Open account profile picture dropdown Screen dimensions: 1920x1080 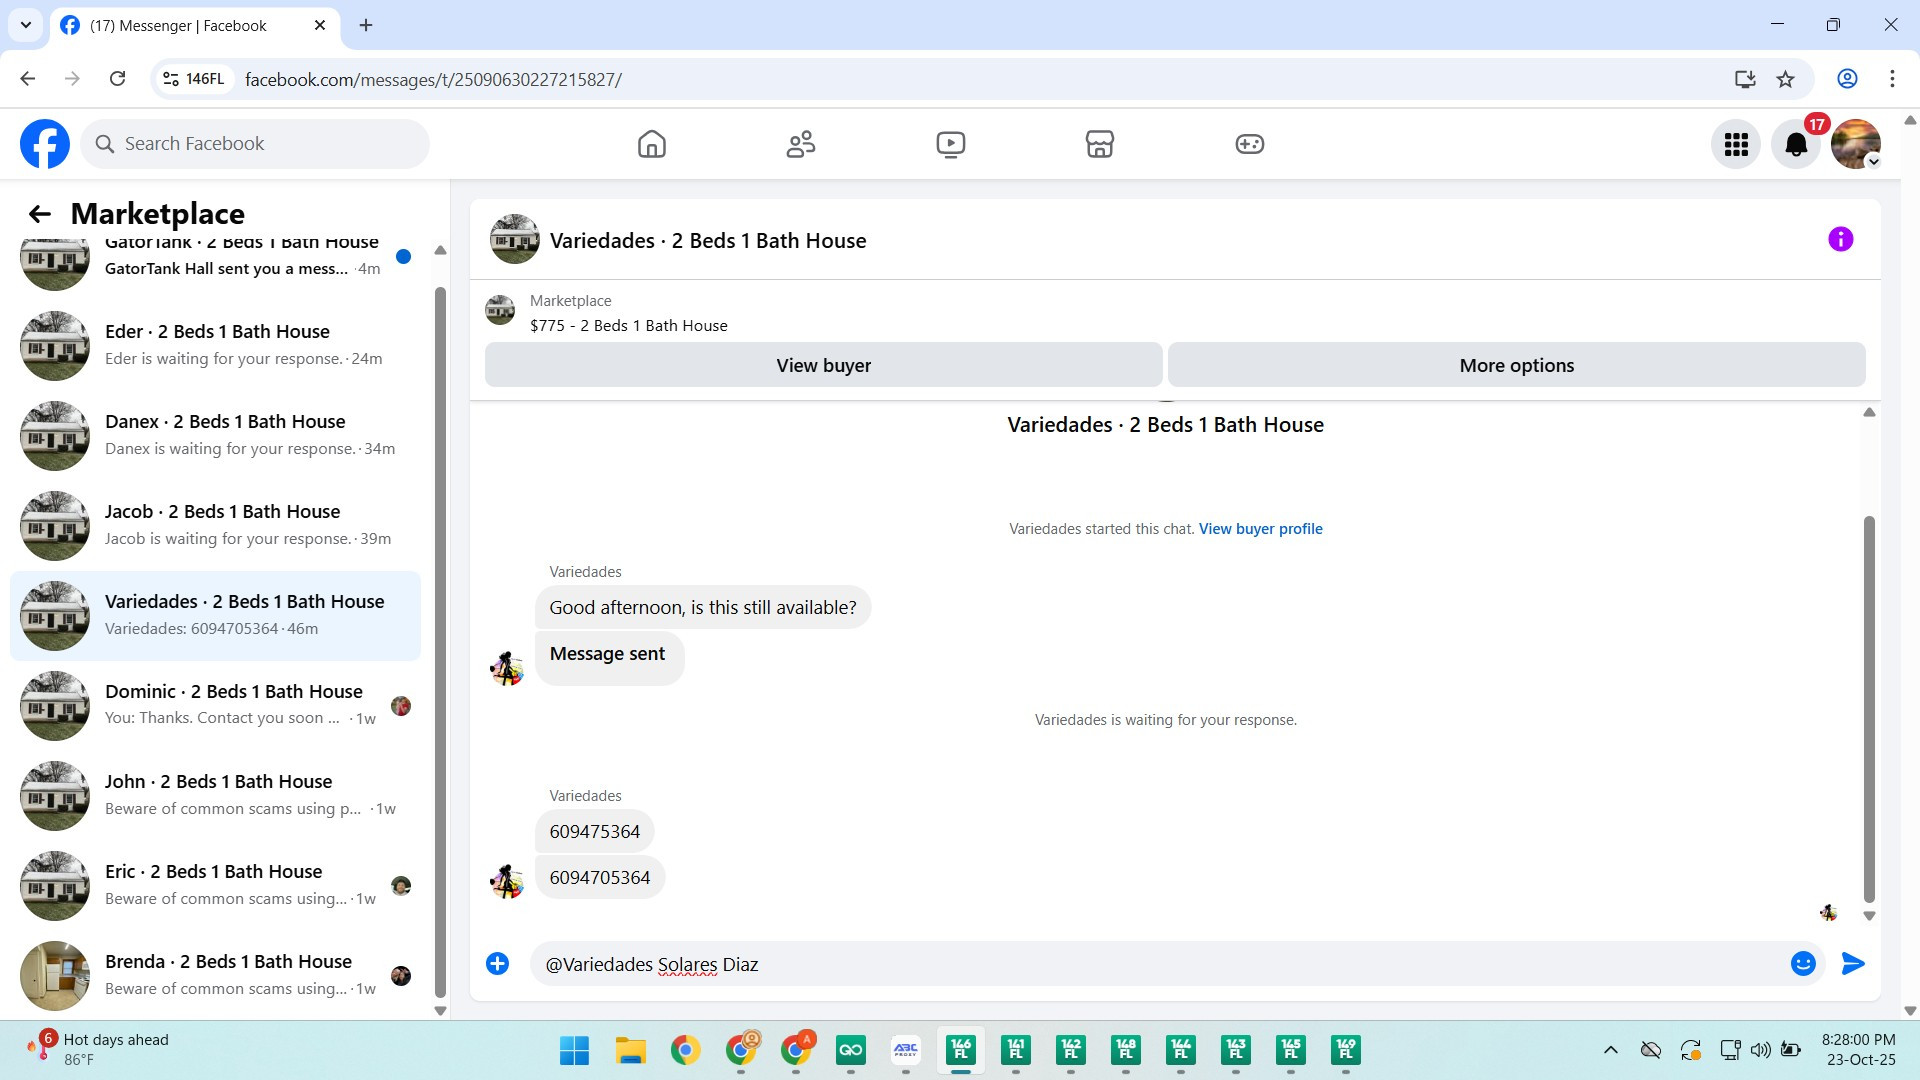click(x=1856, y=145)
